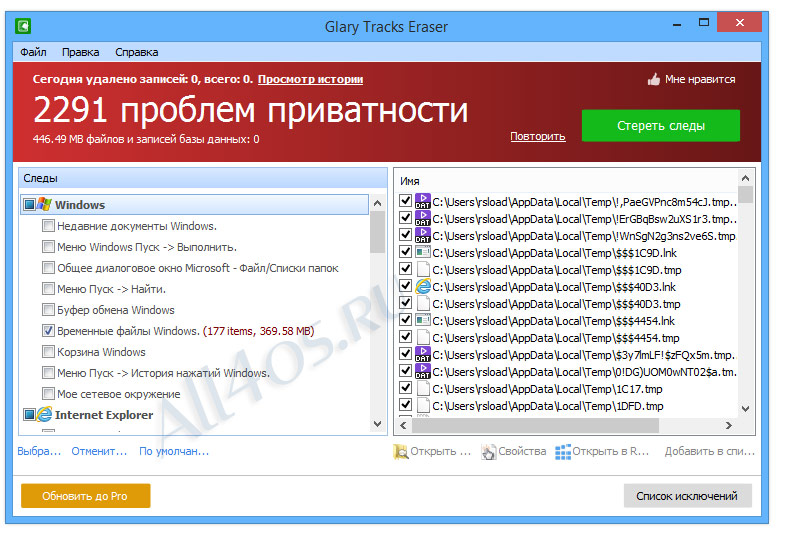Click the Выбра... link

[39, 451]
